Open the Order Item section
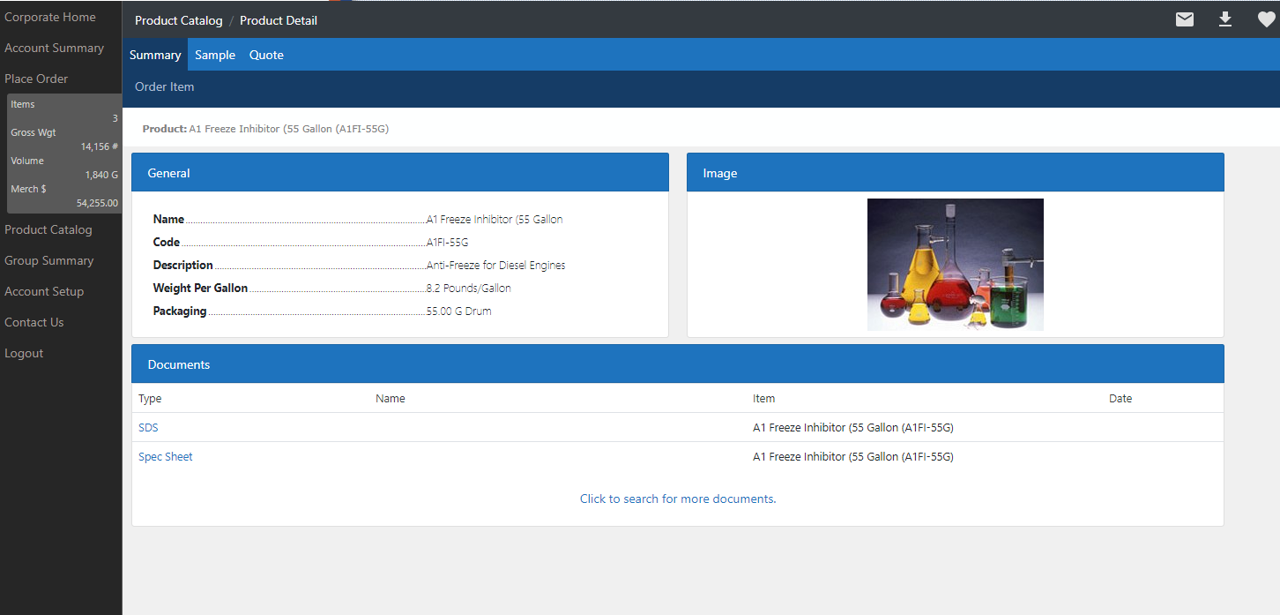1280x615 pixels. point(164,87)
